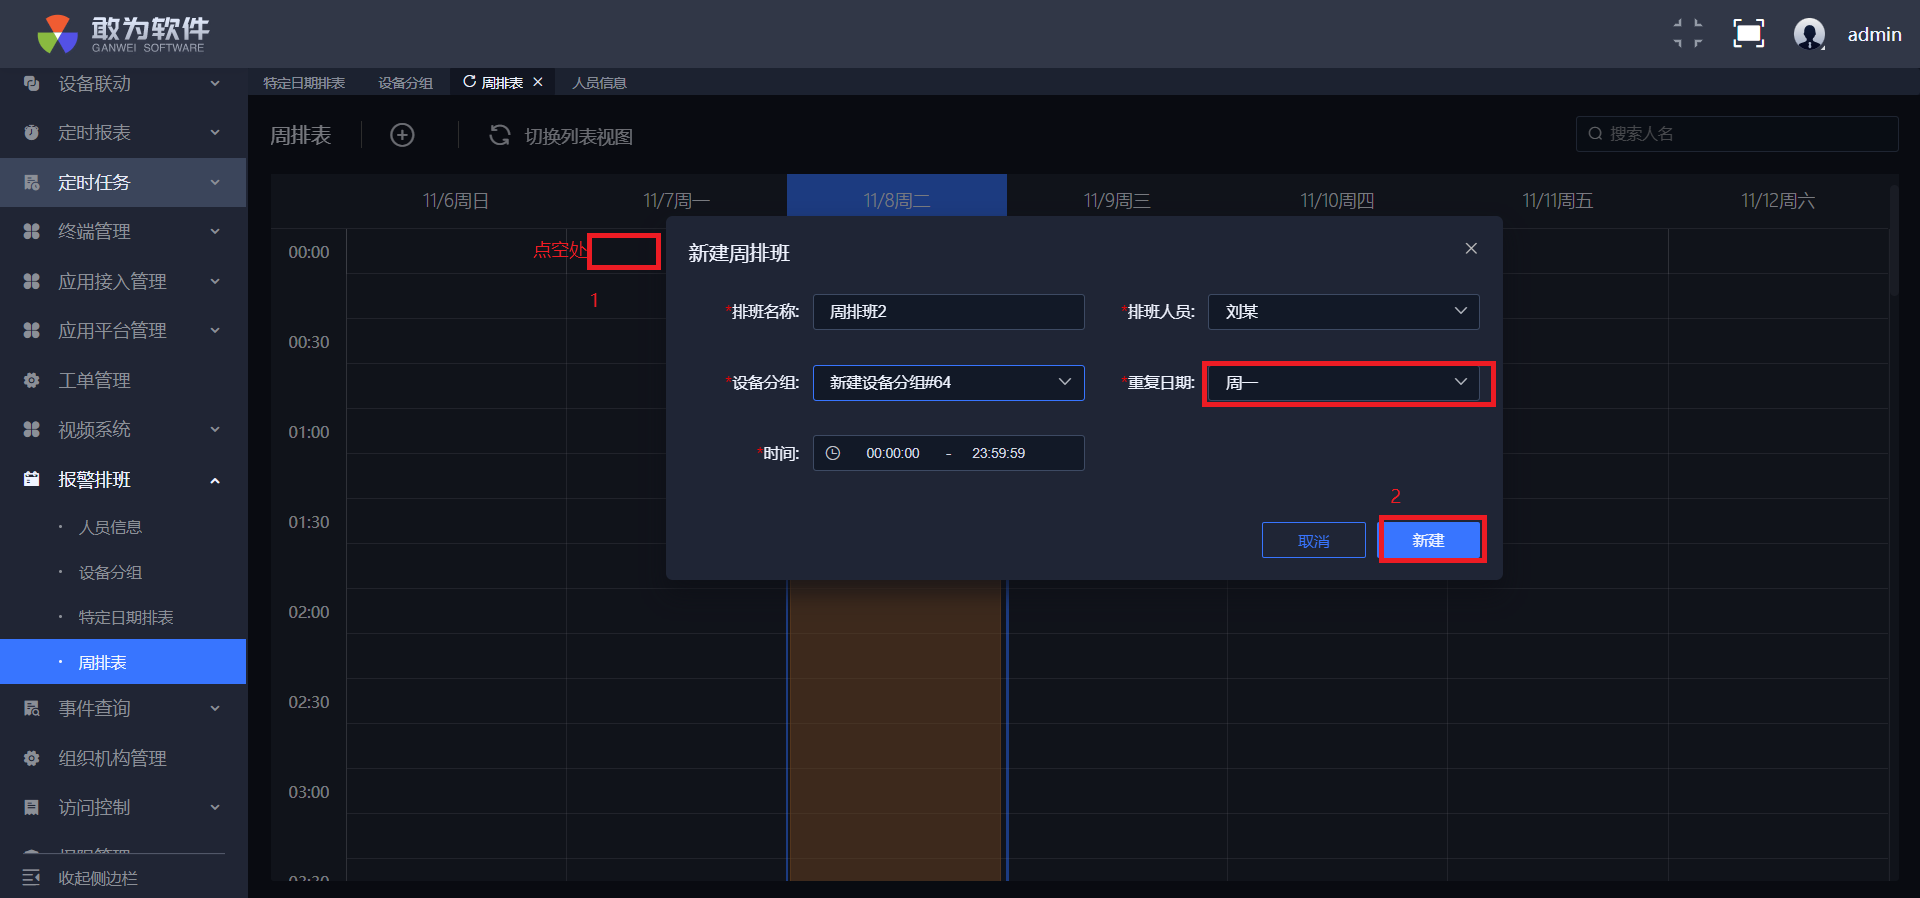Click the search magnifier icon
1920x898 pixels.
[x=1595, y=134]
